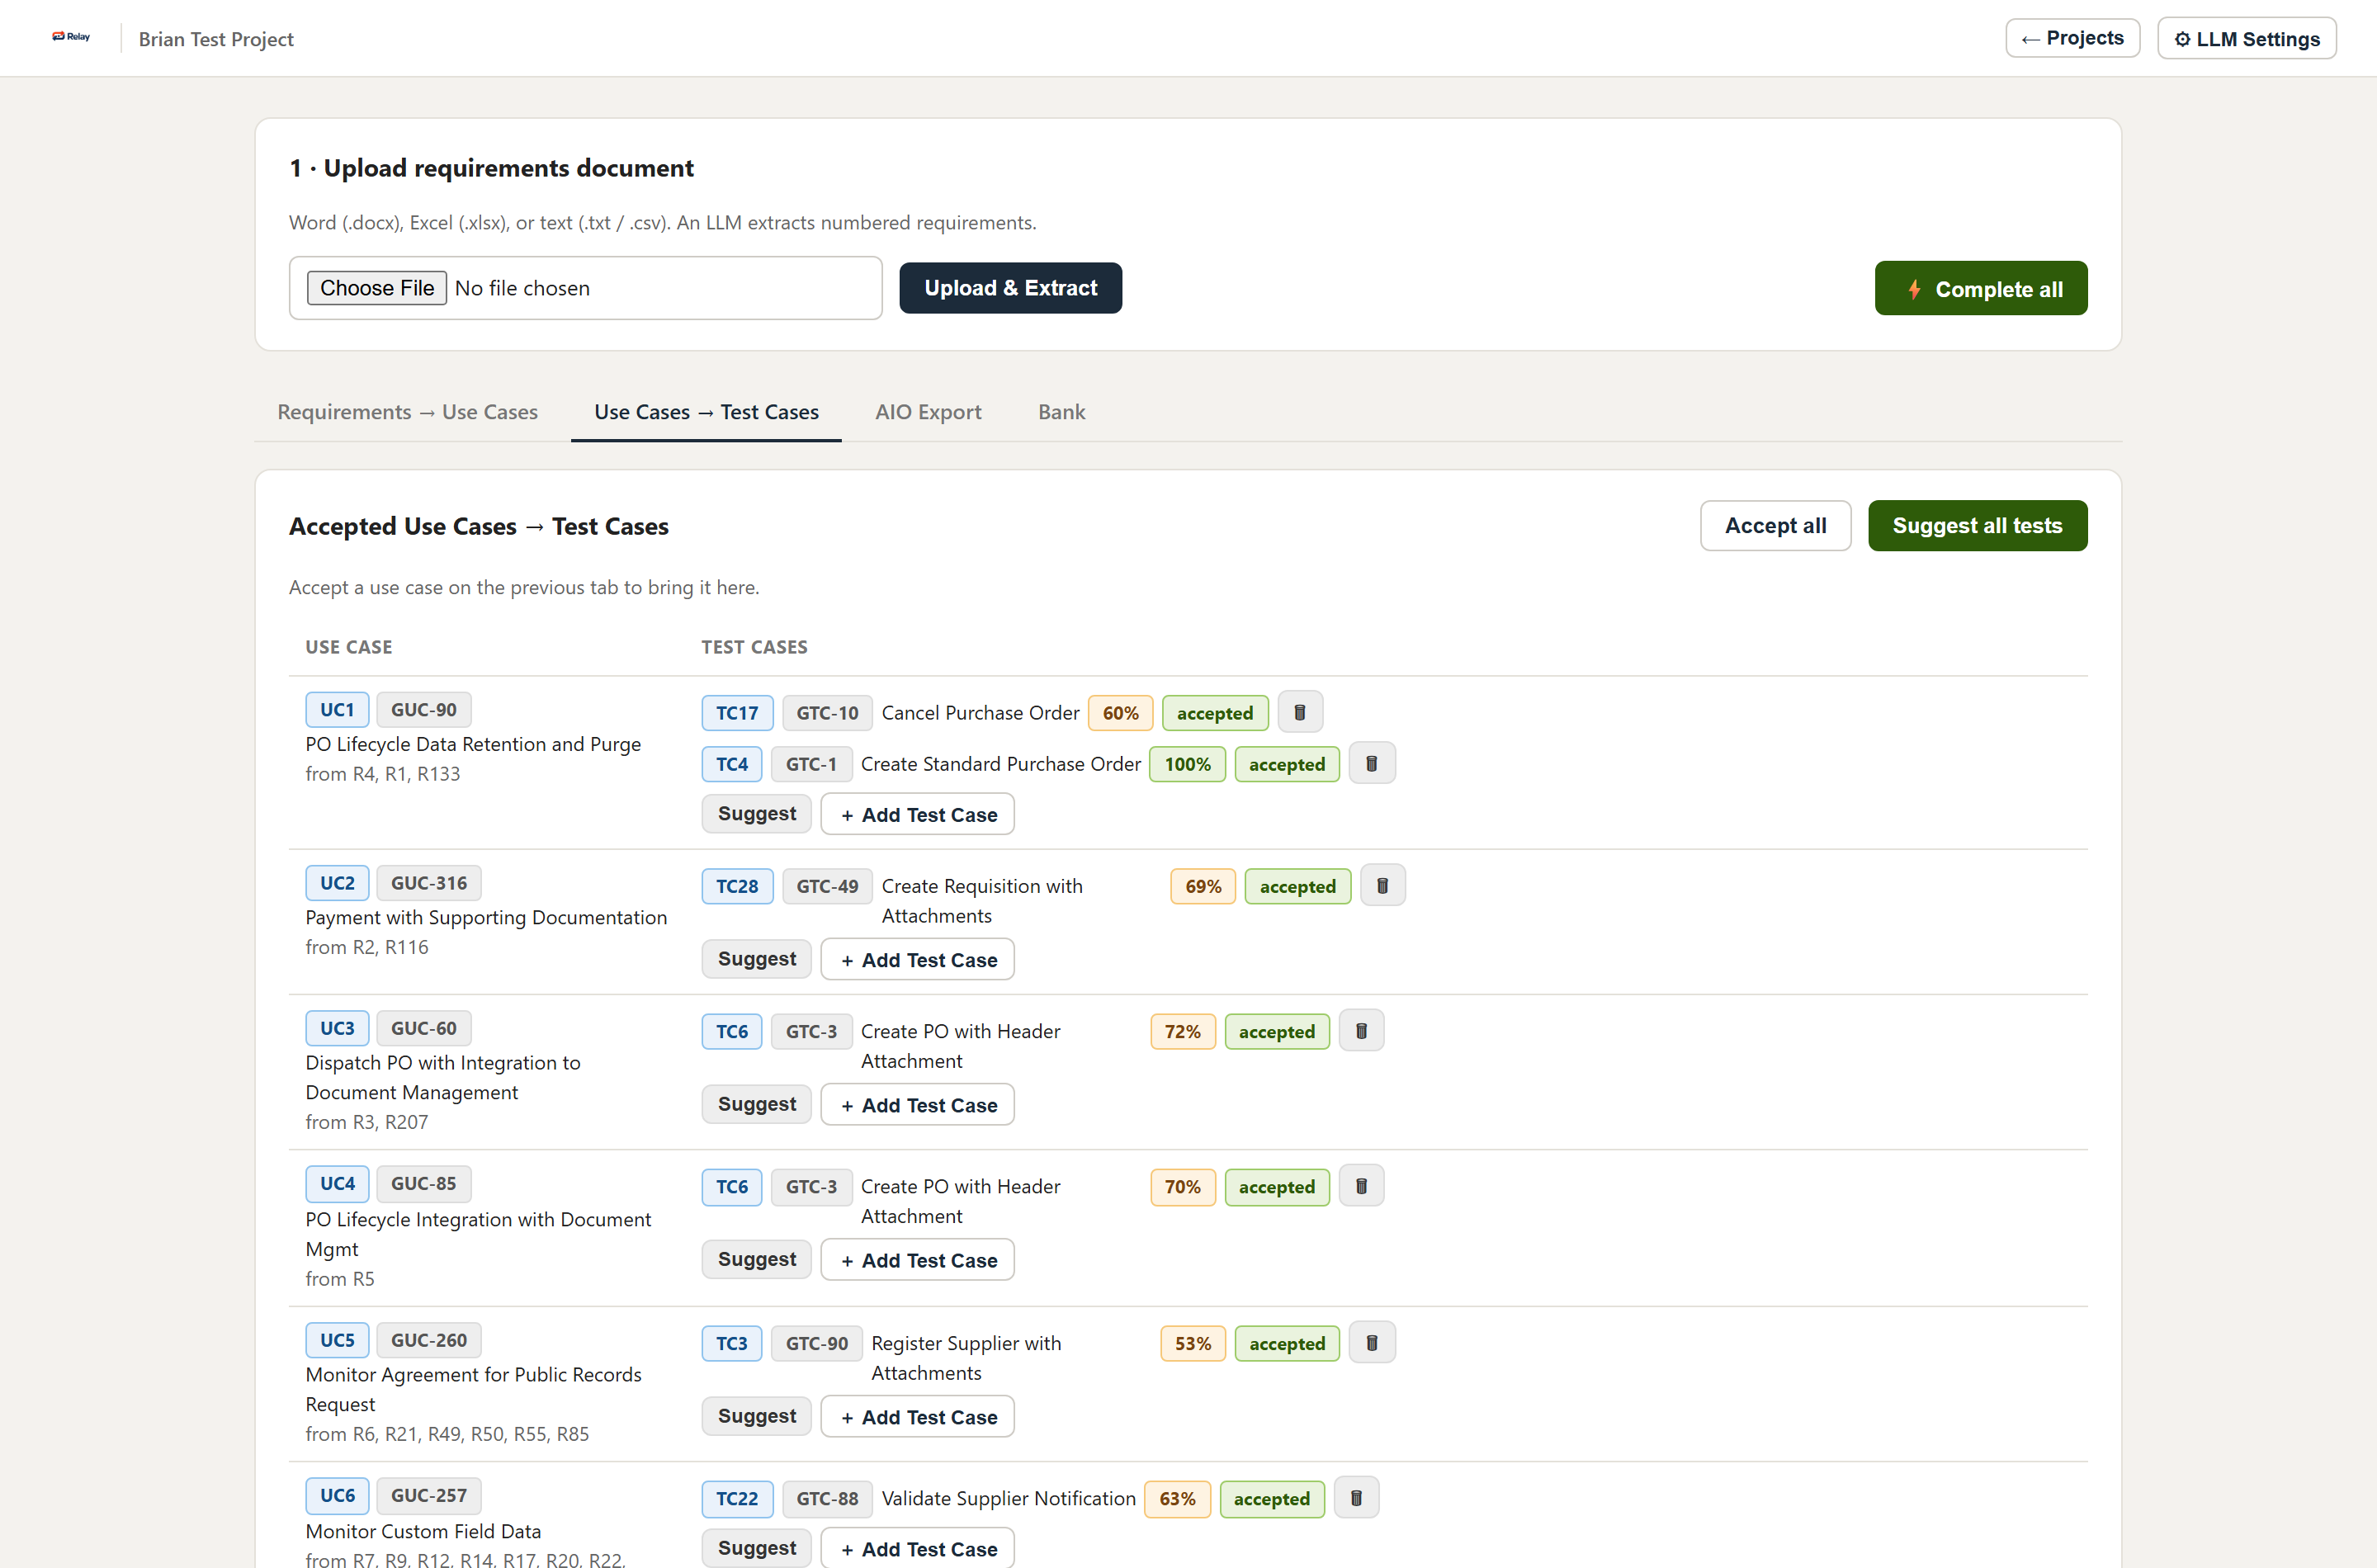Delete the Cancel Purchase Order test case
The width and height of the screenshot is (2377, 1568).
click(1300, 712)
